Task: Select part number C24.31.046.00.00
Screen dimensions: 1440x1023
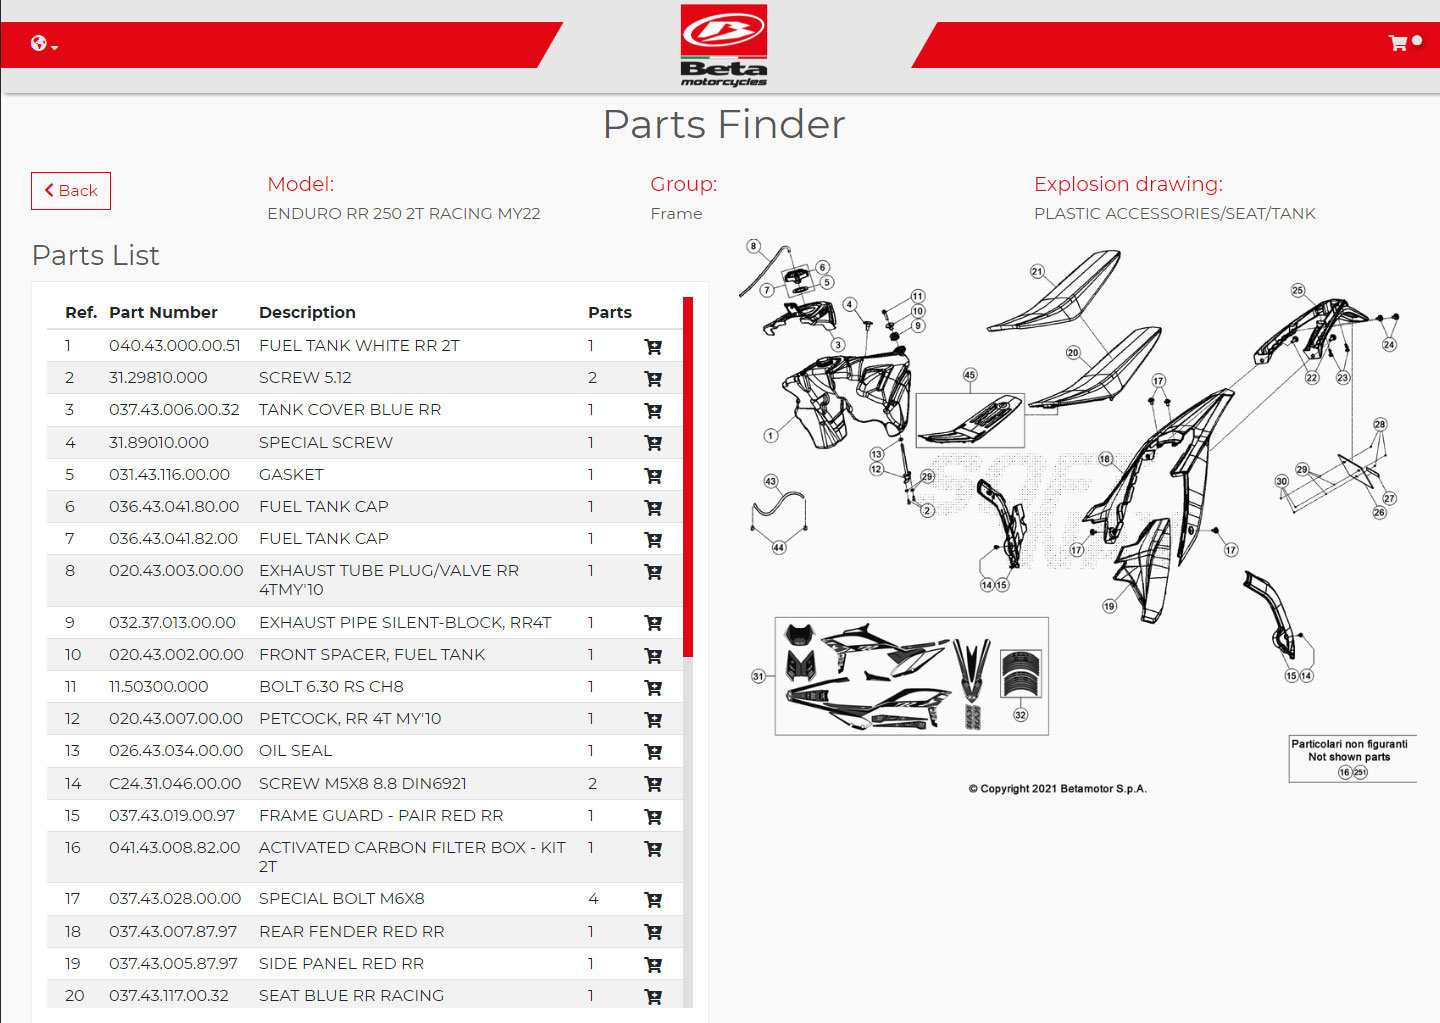Action: tap(175, 784)
